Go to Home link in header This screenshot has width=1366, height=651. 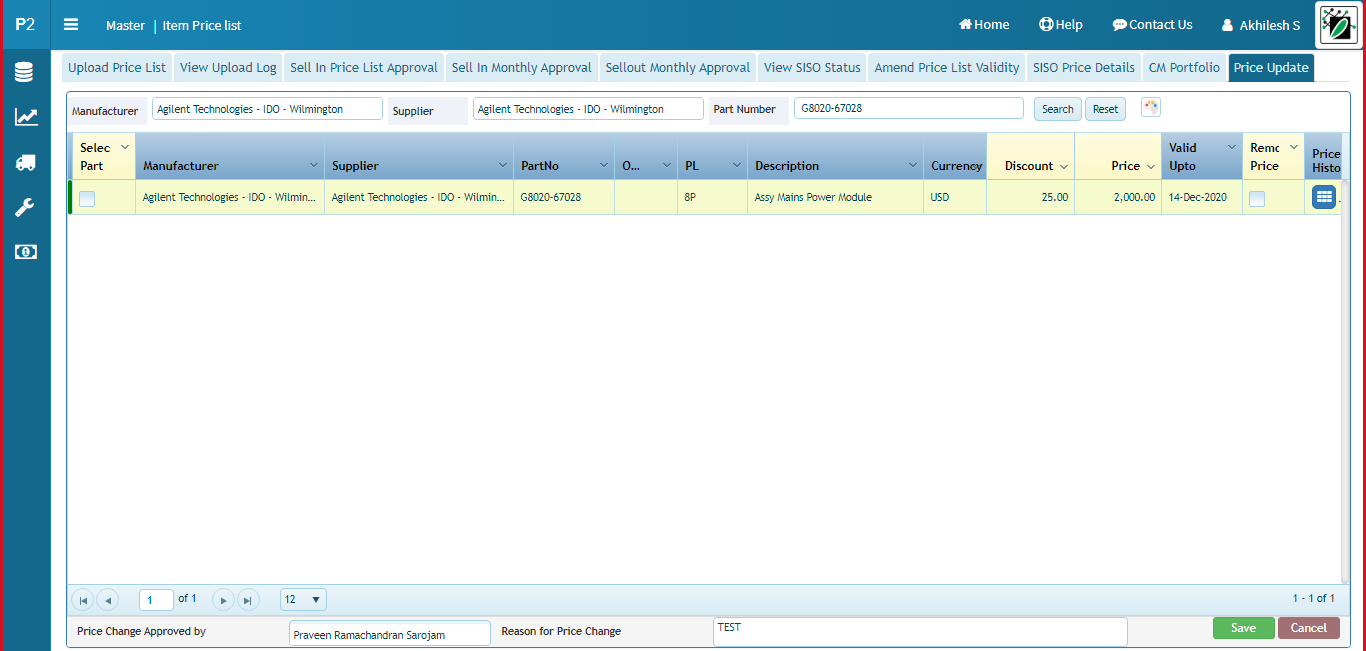click(984, 25)
